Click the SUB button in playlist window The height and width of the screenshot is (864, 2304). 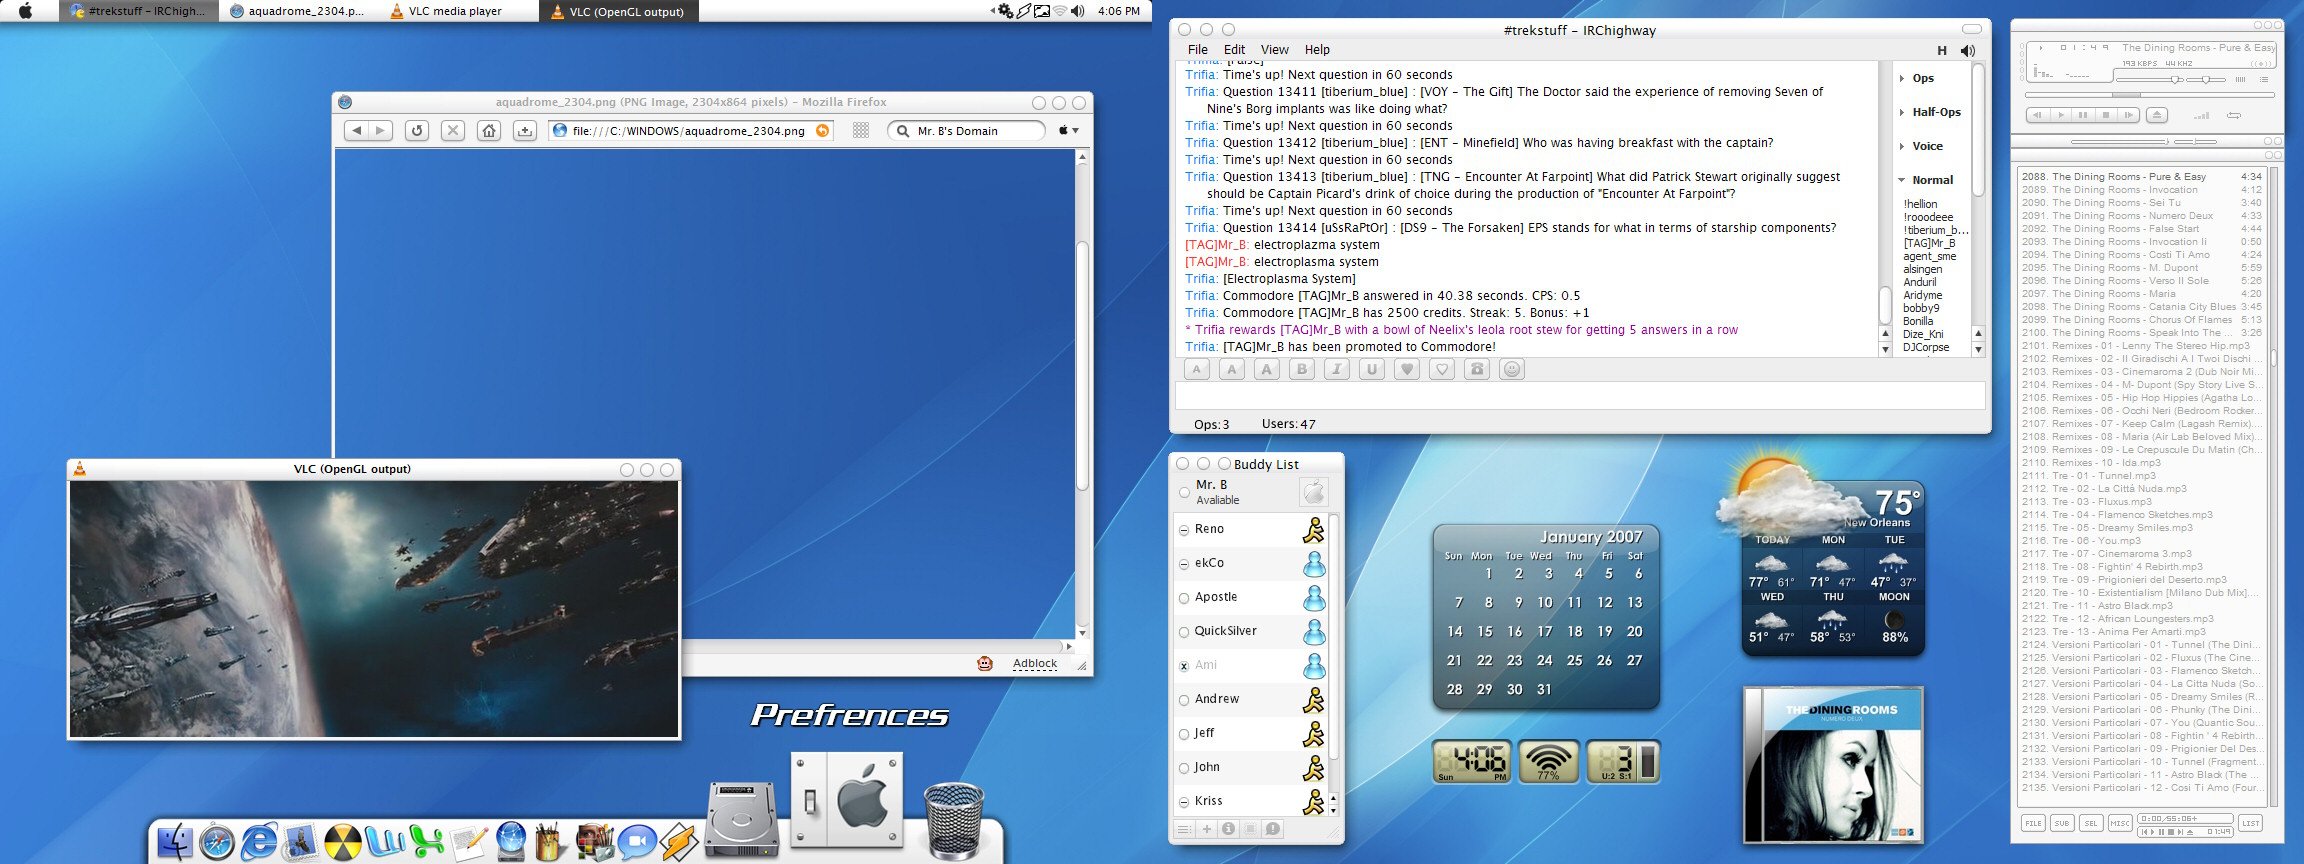click(x=2062, y=823)
